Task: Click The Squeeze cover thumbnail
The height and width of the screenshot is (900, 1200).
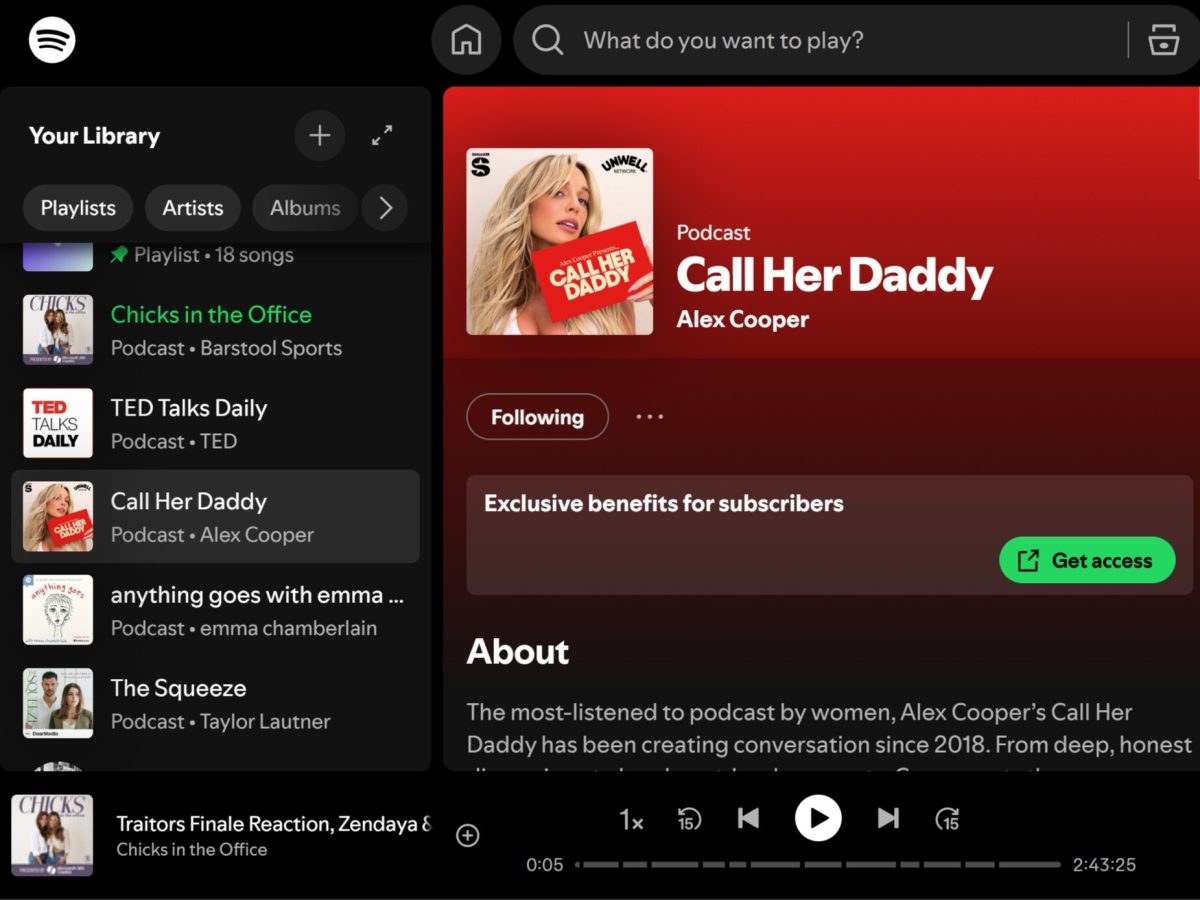Action: [58, 703]
